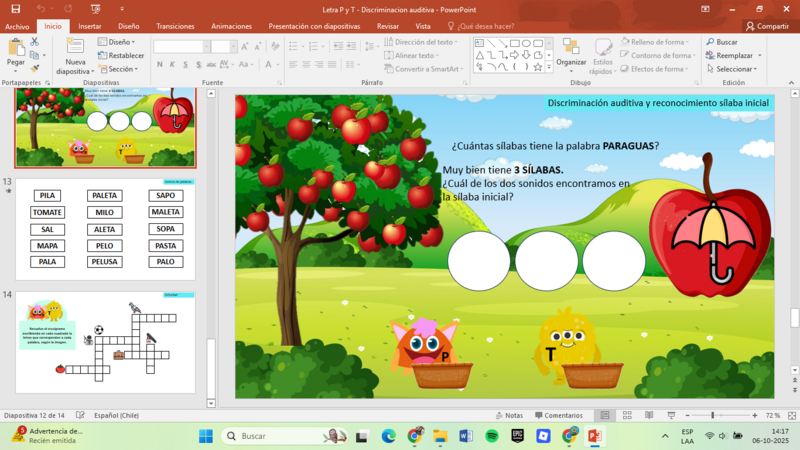Increase font size with the larger A icon
Image resolution: width=800 pixels, height=450 pixels.
pos(245,47)
